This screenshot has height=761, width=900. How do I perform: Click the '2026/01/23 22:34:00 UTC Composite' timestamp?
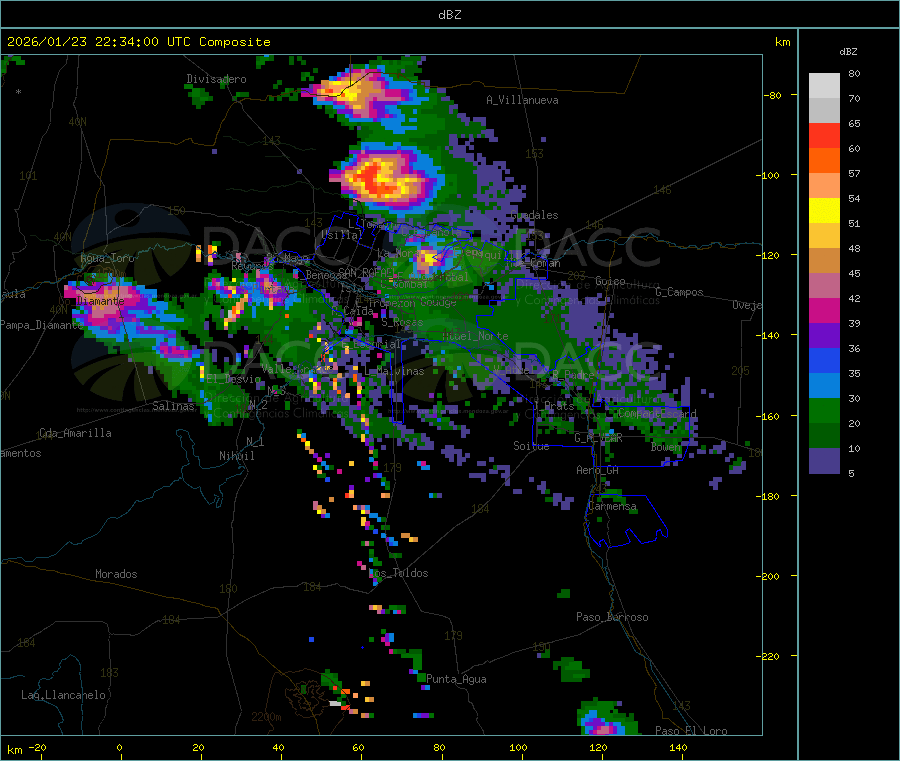coord(138,42)
